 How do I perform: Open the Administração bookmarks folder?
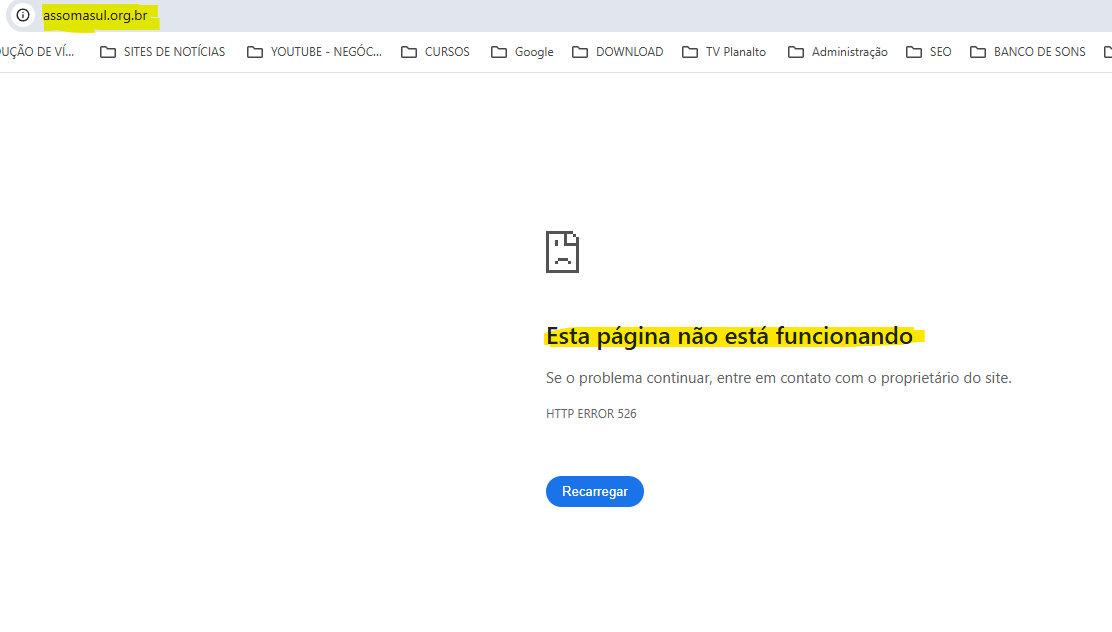pyautogui.click(x=794, y=51)
